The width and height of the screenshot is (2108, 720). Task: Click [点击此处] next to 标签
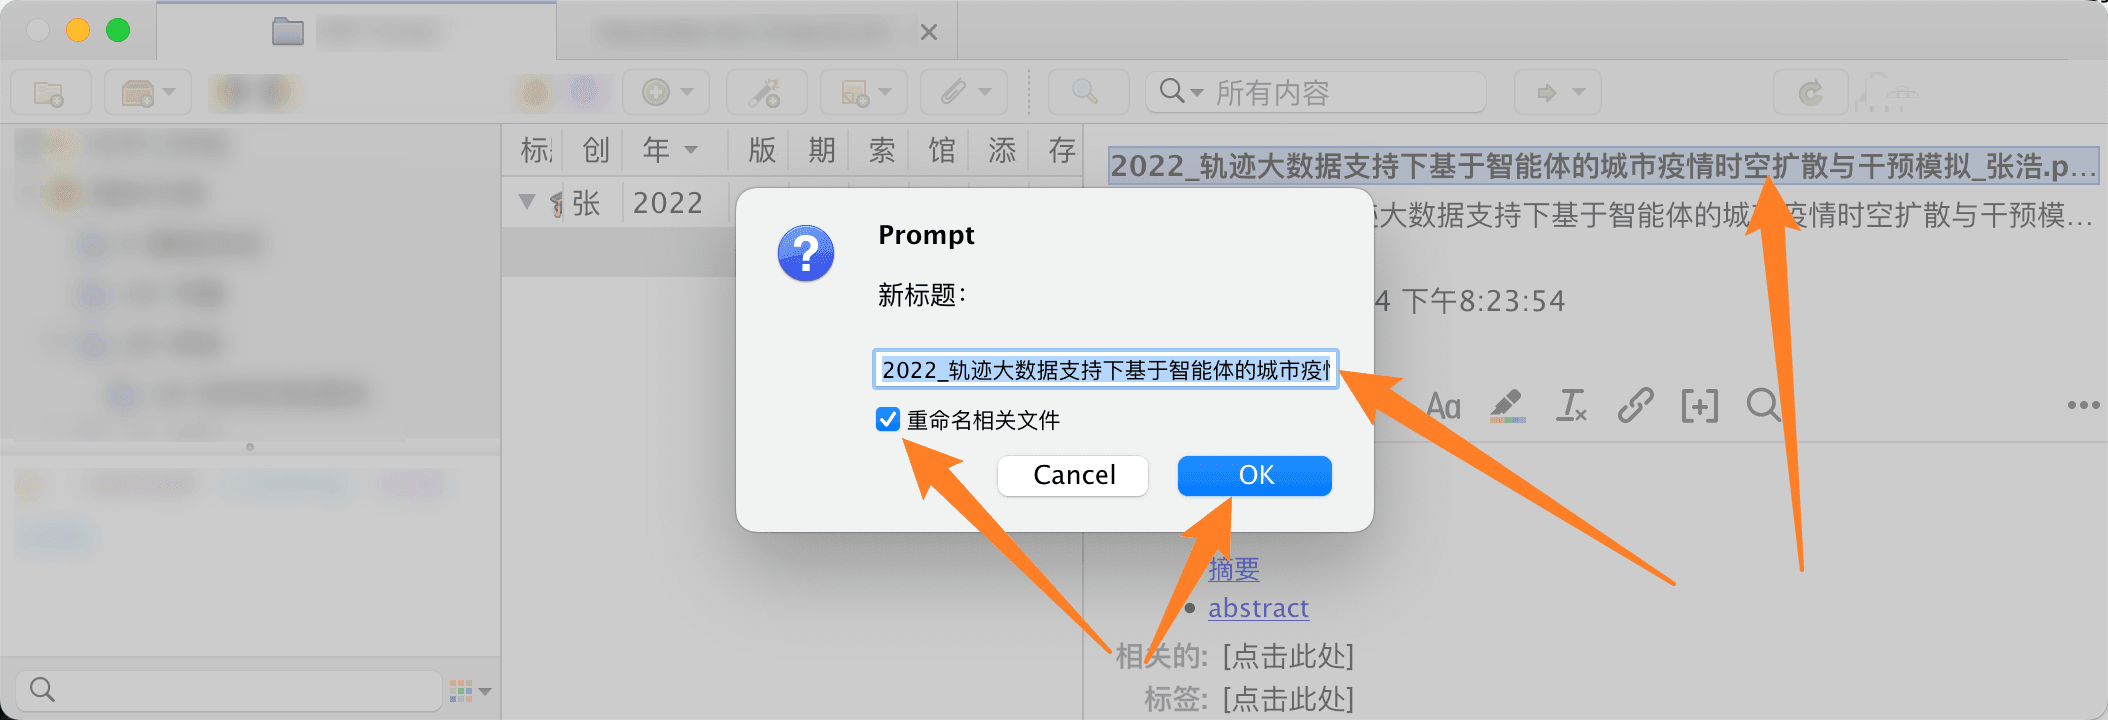1288,698
